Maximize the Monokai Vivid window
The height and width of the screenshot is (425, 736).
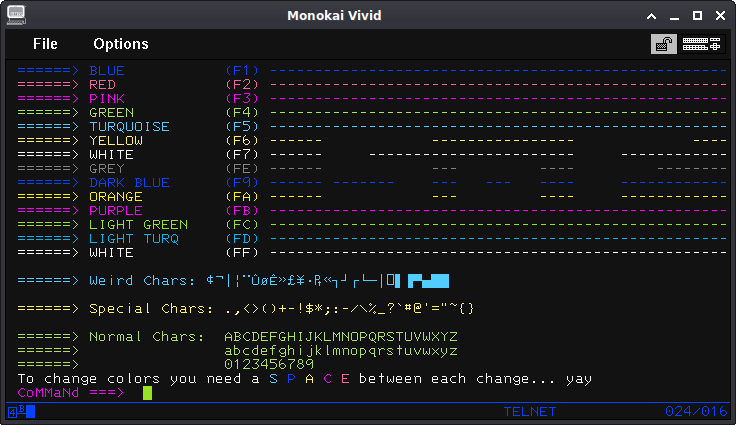point(698,16)
